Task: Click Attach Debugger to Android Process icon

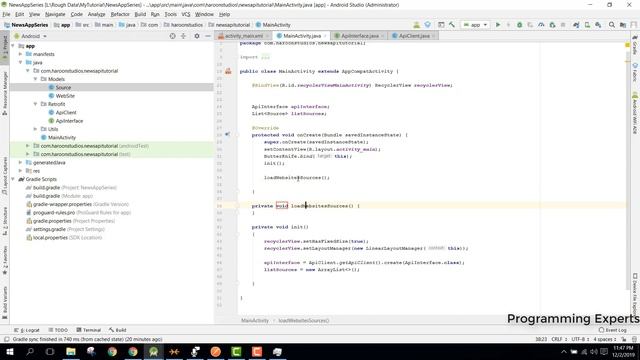Action: (552, 25)
